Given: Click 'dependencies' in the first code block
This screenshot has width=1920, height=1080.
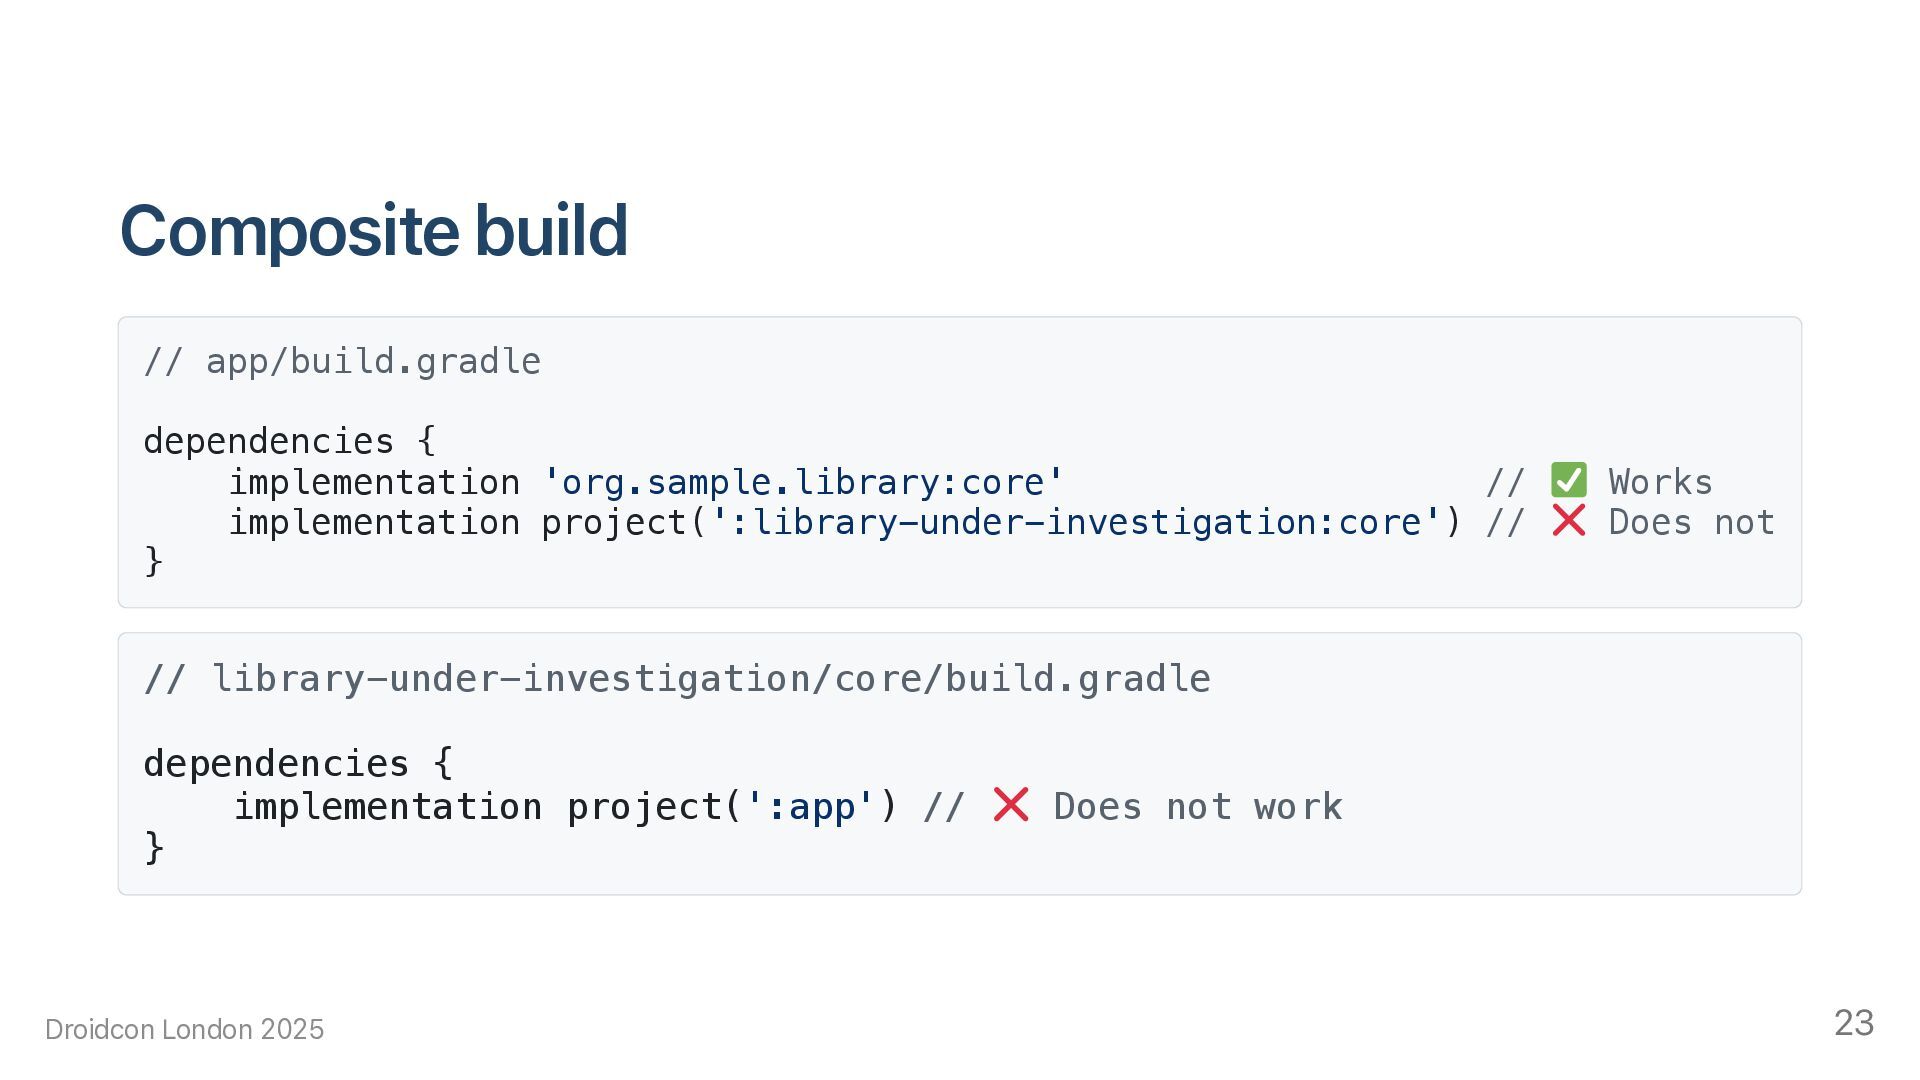Looking at the screenshot, I should (x=269, y=441).
